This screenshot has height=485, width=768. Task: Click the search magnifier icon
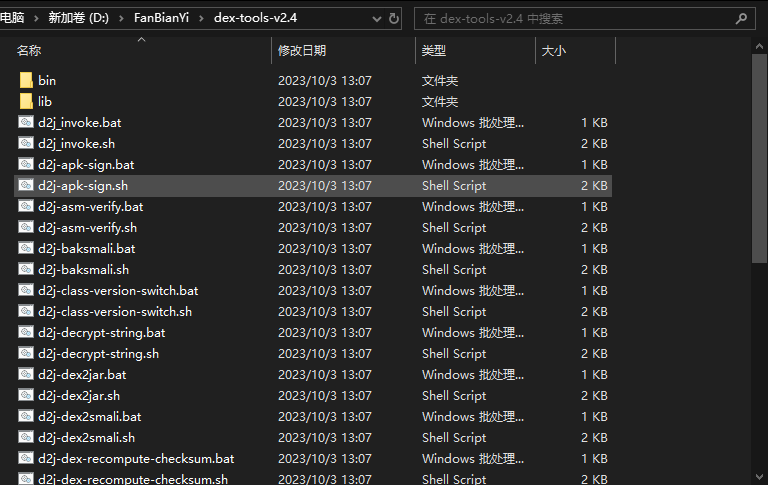[741, 19]
